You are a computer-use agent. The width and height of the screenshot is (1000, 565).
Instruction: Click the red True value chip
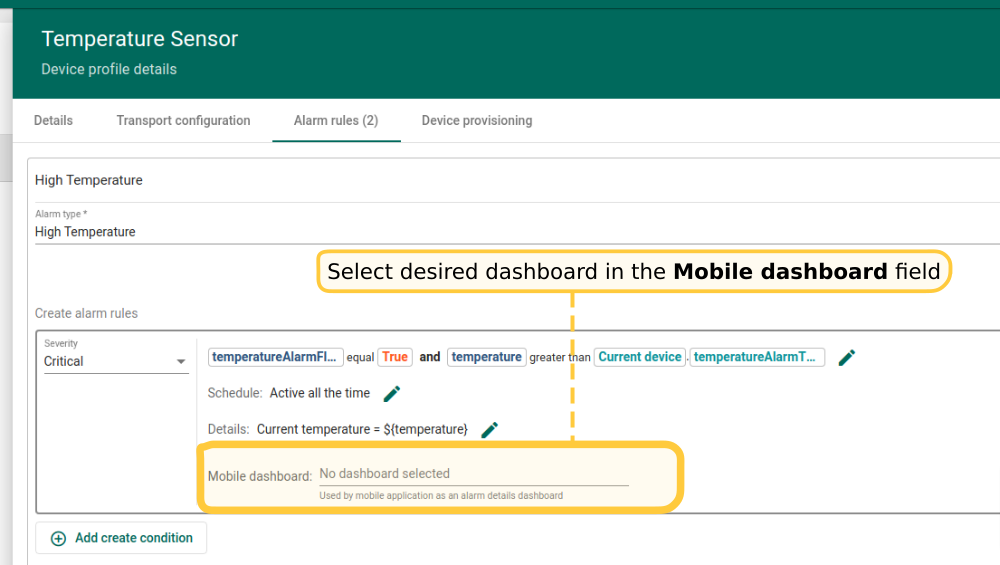[x=395, y=357]
